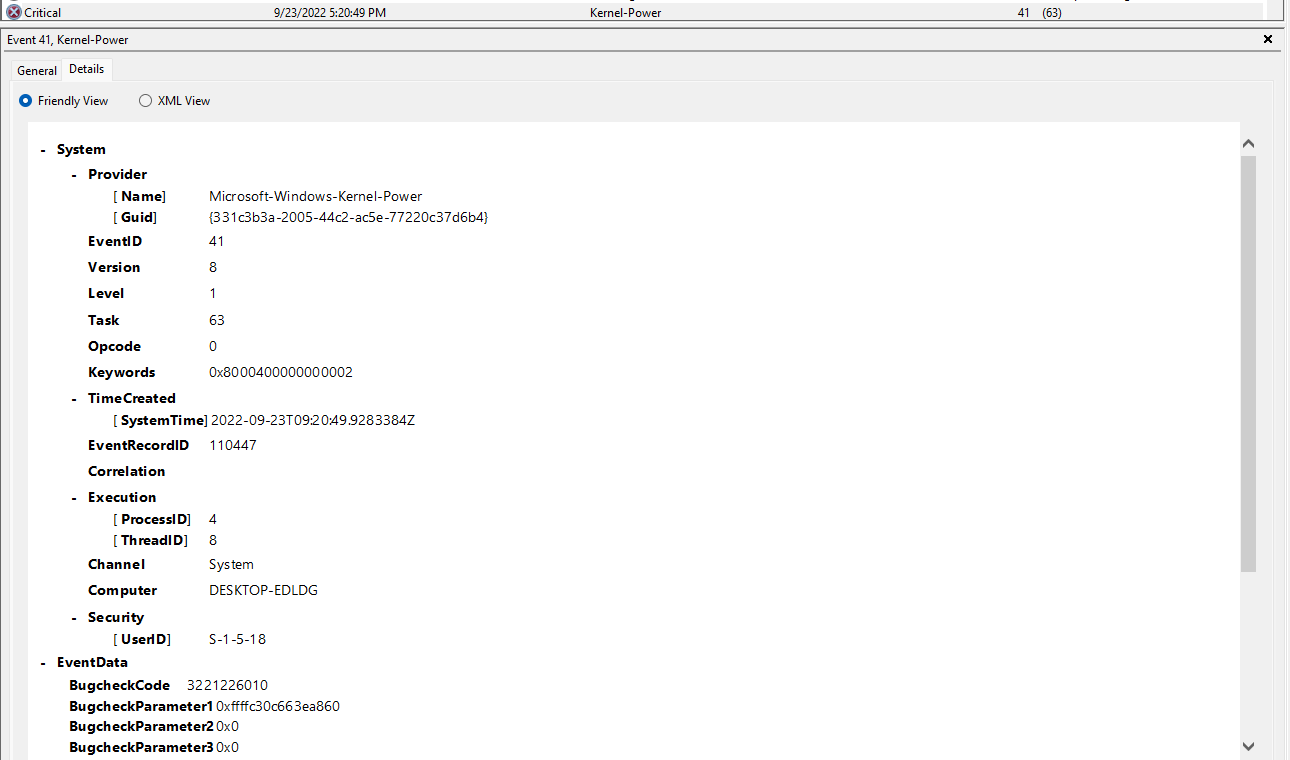The image size is (1290, 760).
Task: Click the Keywords value 0x8000400000000002
Action: 281,373
